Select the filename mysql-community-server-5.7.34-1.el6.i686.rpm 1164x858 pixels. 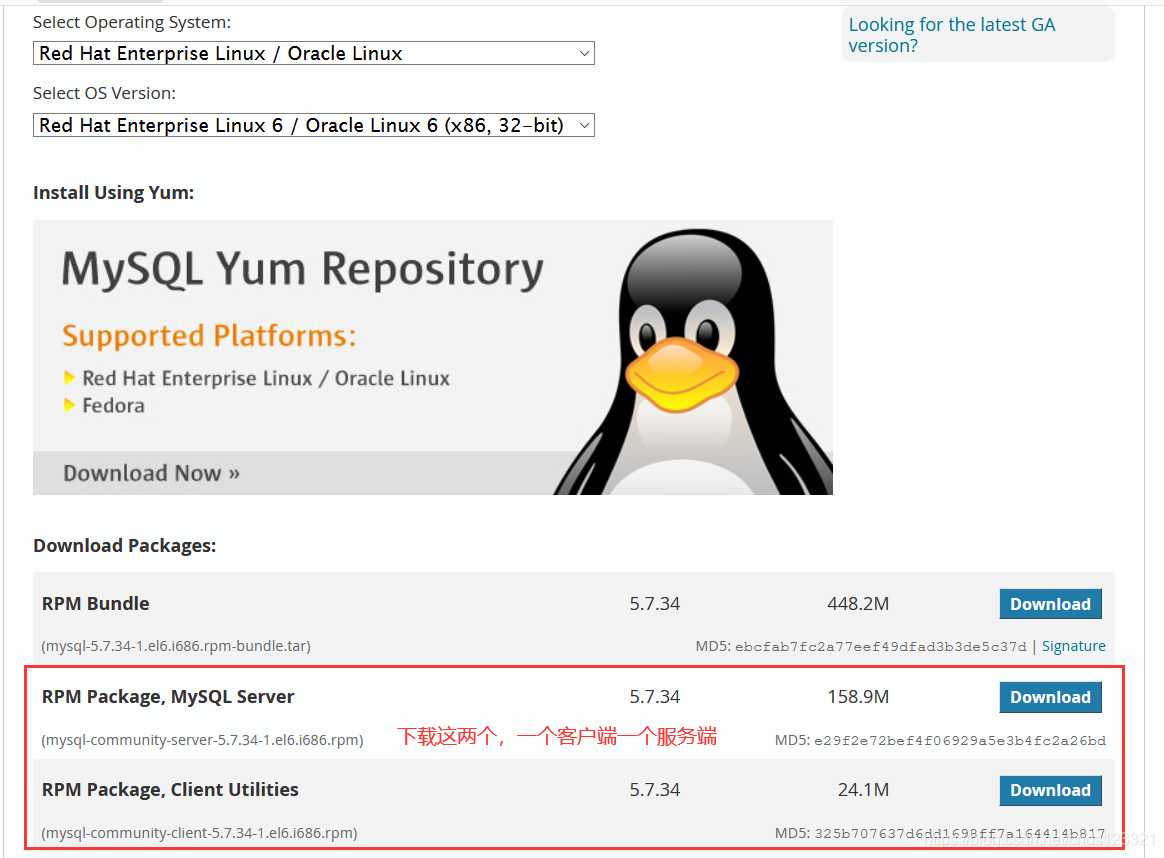202,740
